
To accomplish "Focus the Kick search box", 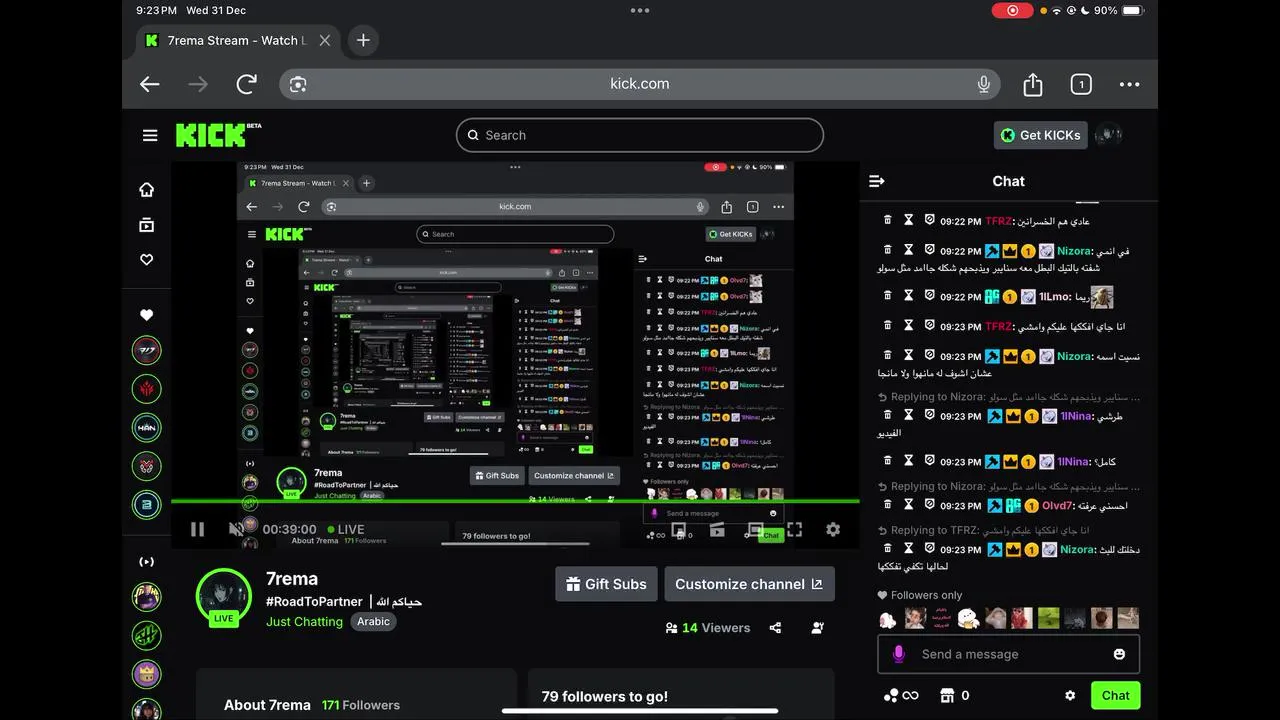I will click(x=640, y=135).
